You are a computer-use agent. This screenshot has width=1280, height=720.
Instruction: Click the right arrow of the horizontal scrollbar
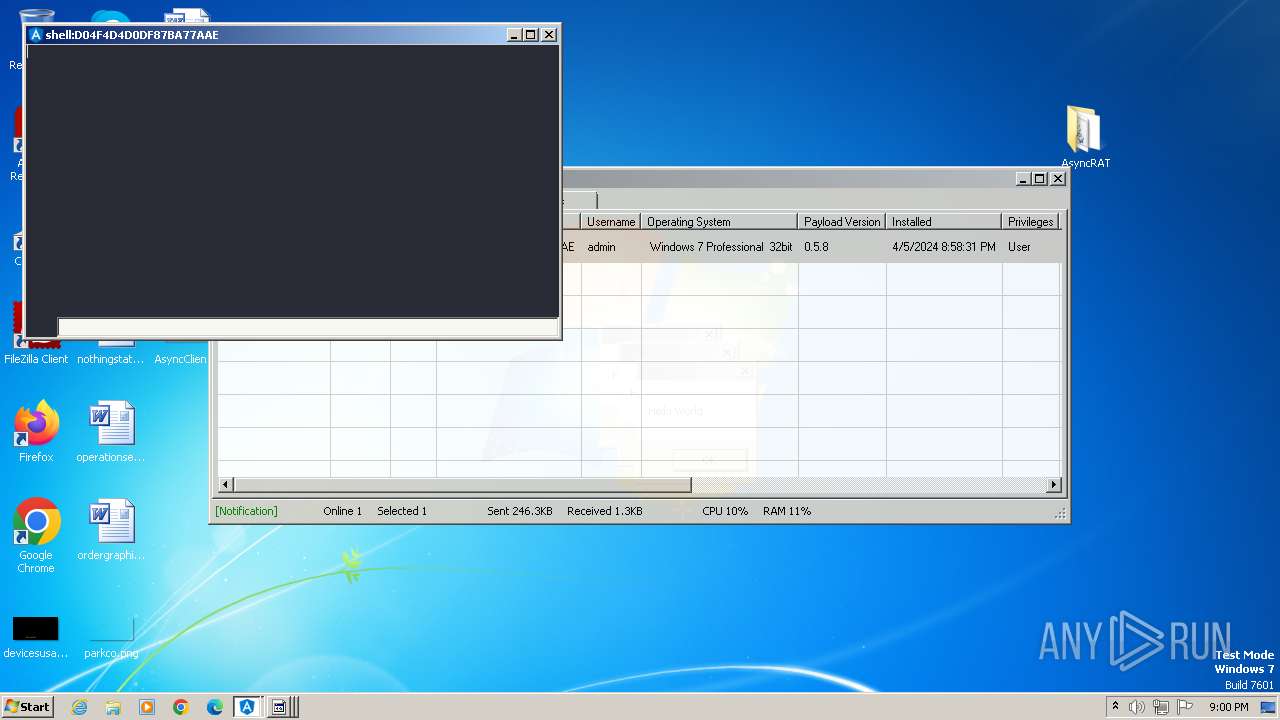[1053, 485]
